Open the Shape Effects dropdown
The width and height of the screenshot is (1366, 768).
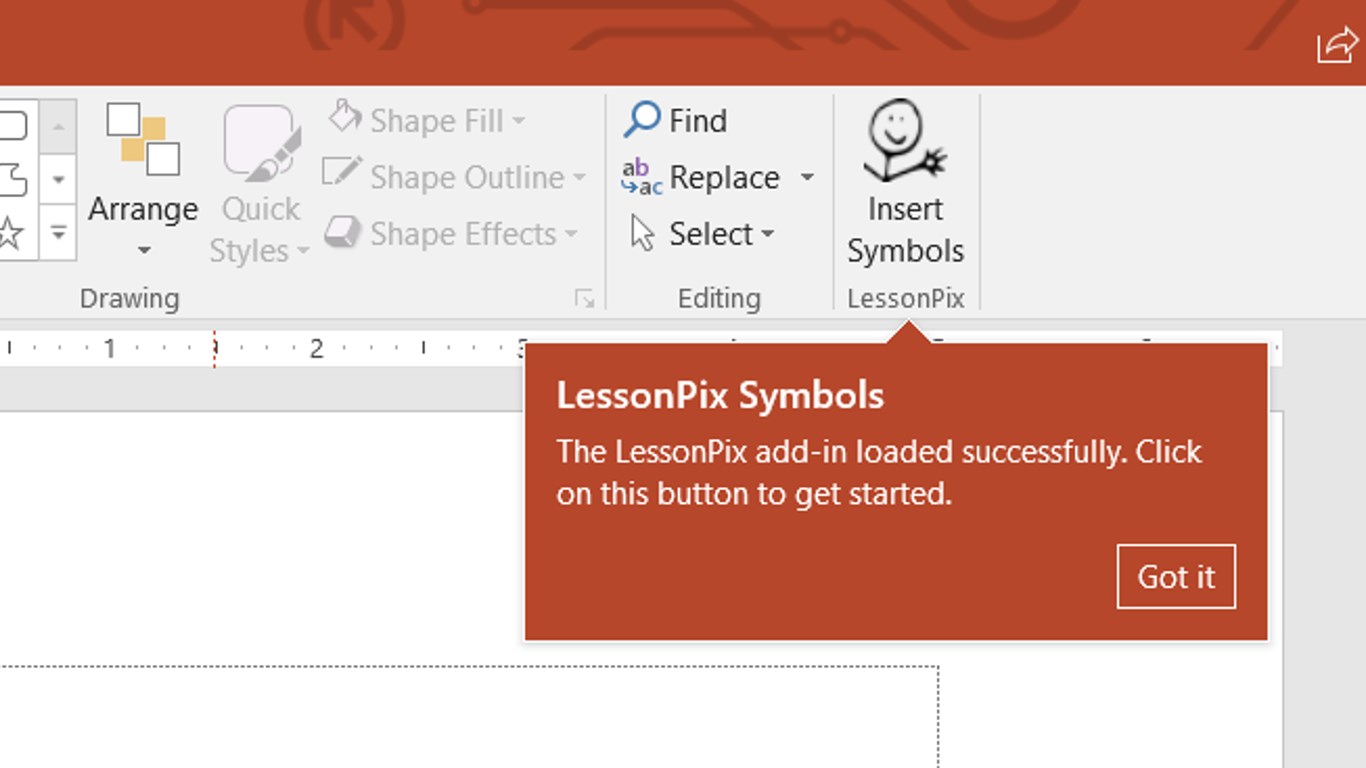click(451, 233)
